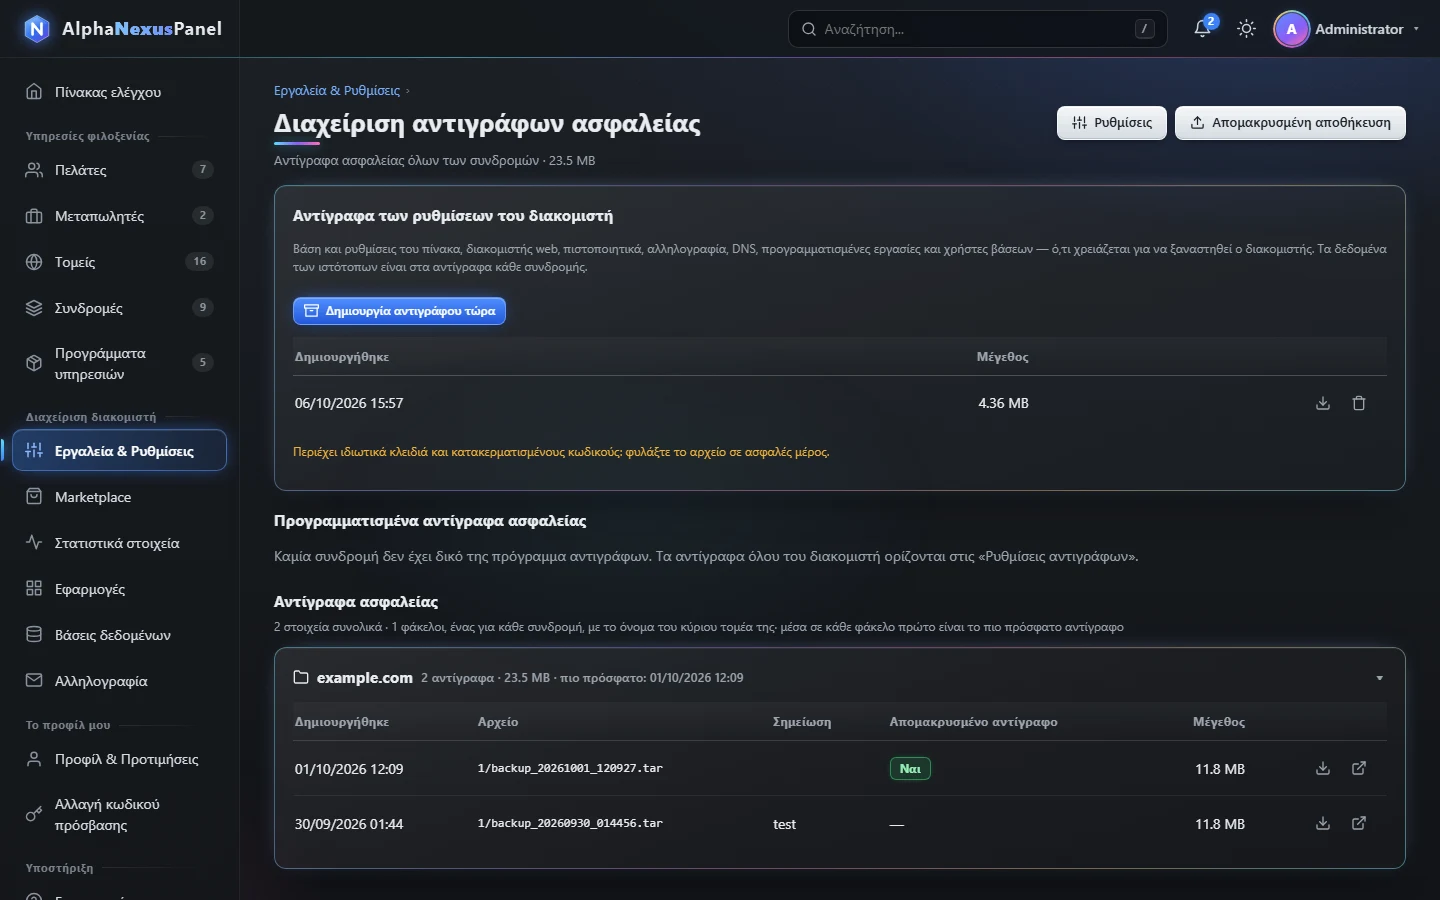Open the Administrator account menu

coord(1347,29)
